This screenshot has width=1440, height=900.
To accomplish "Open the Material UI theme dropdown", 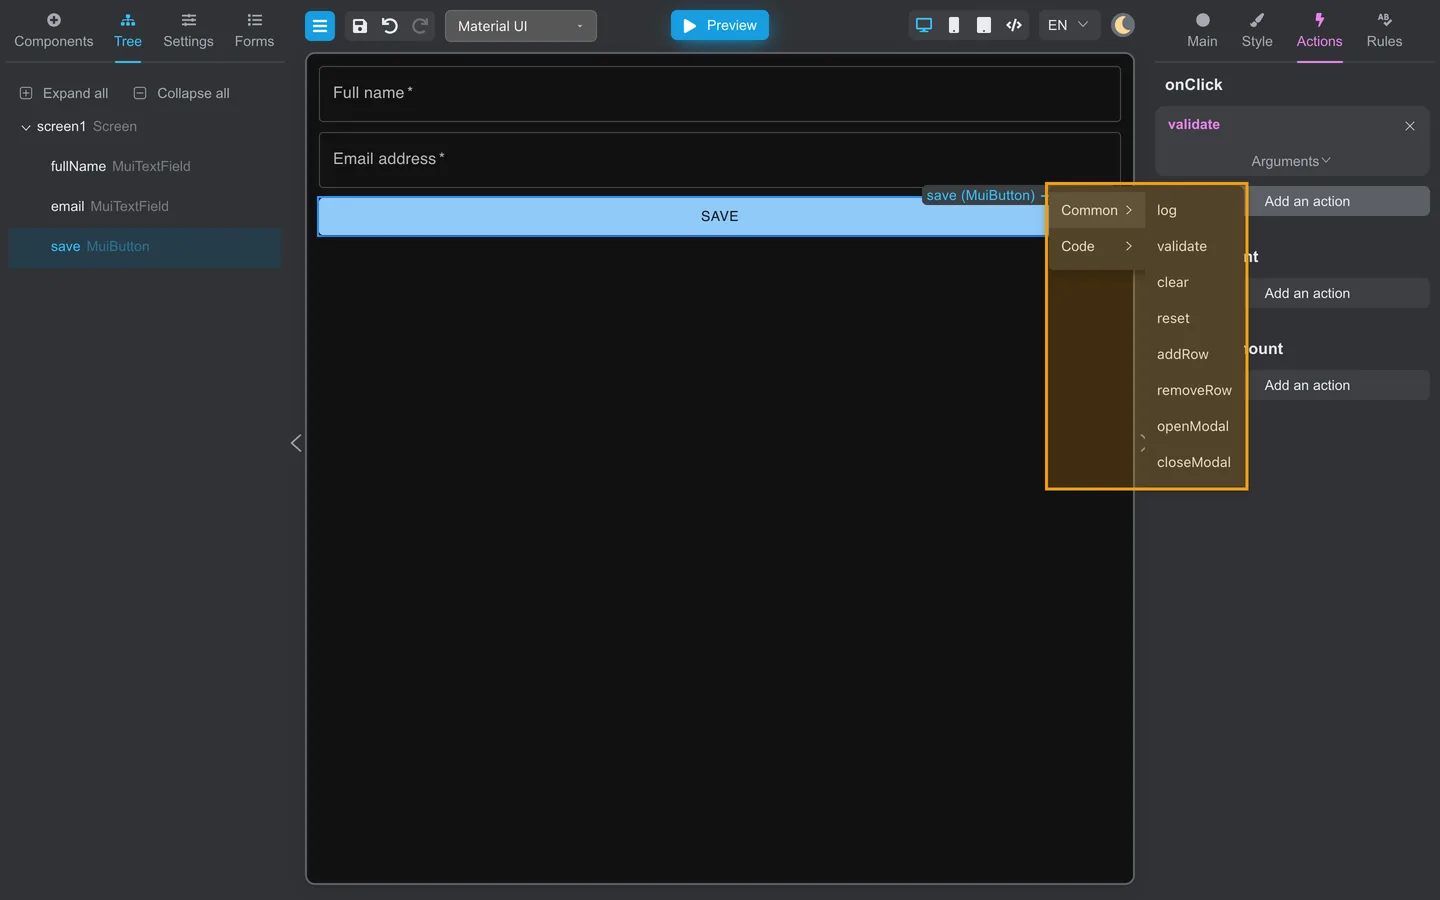I will 521,26.
